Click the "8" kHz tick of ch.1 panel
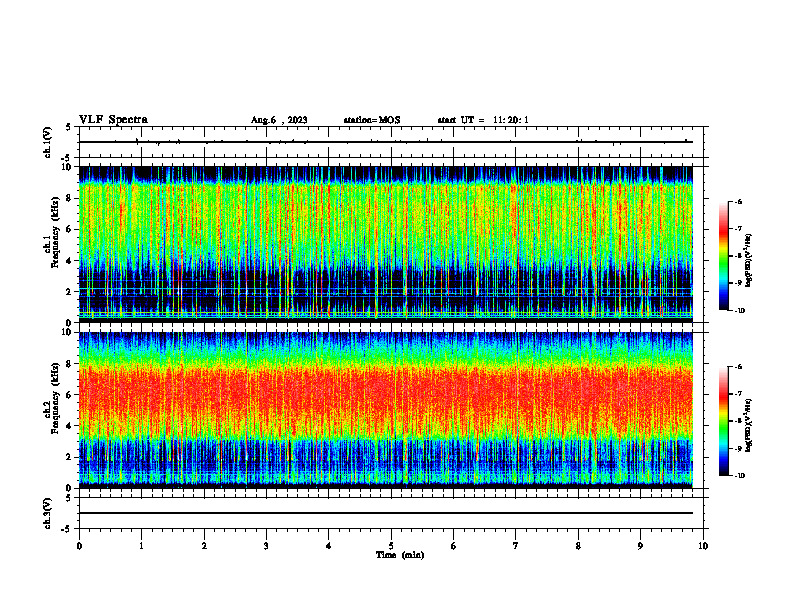 tap(70, 198)
